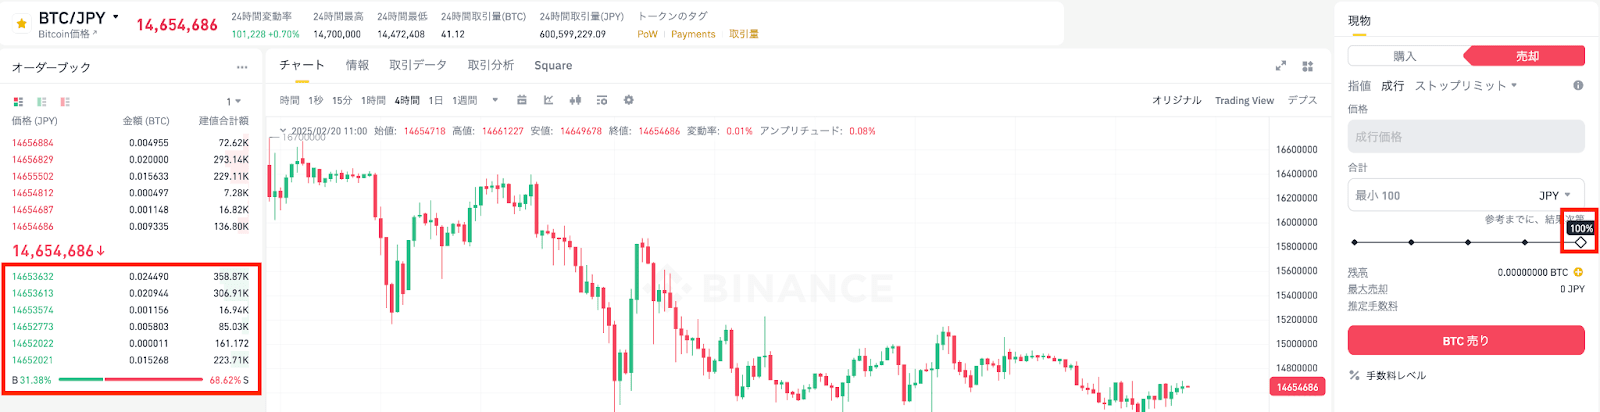Open the chart grid layout icon
The image size is (1600, 412).
click(1307, 66)
